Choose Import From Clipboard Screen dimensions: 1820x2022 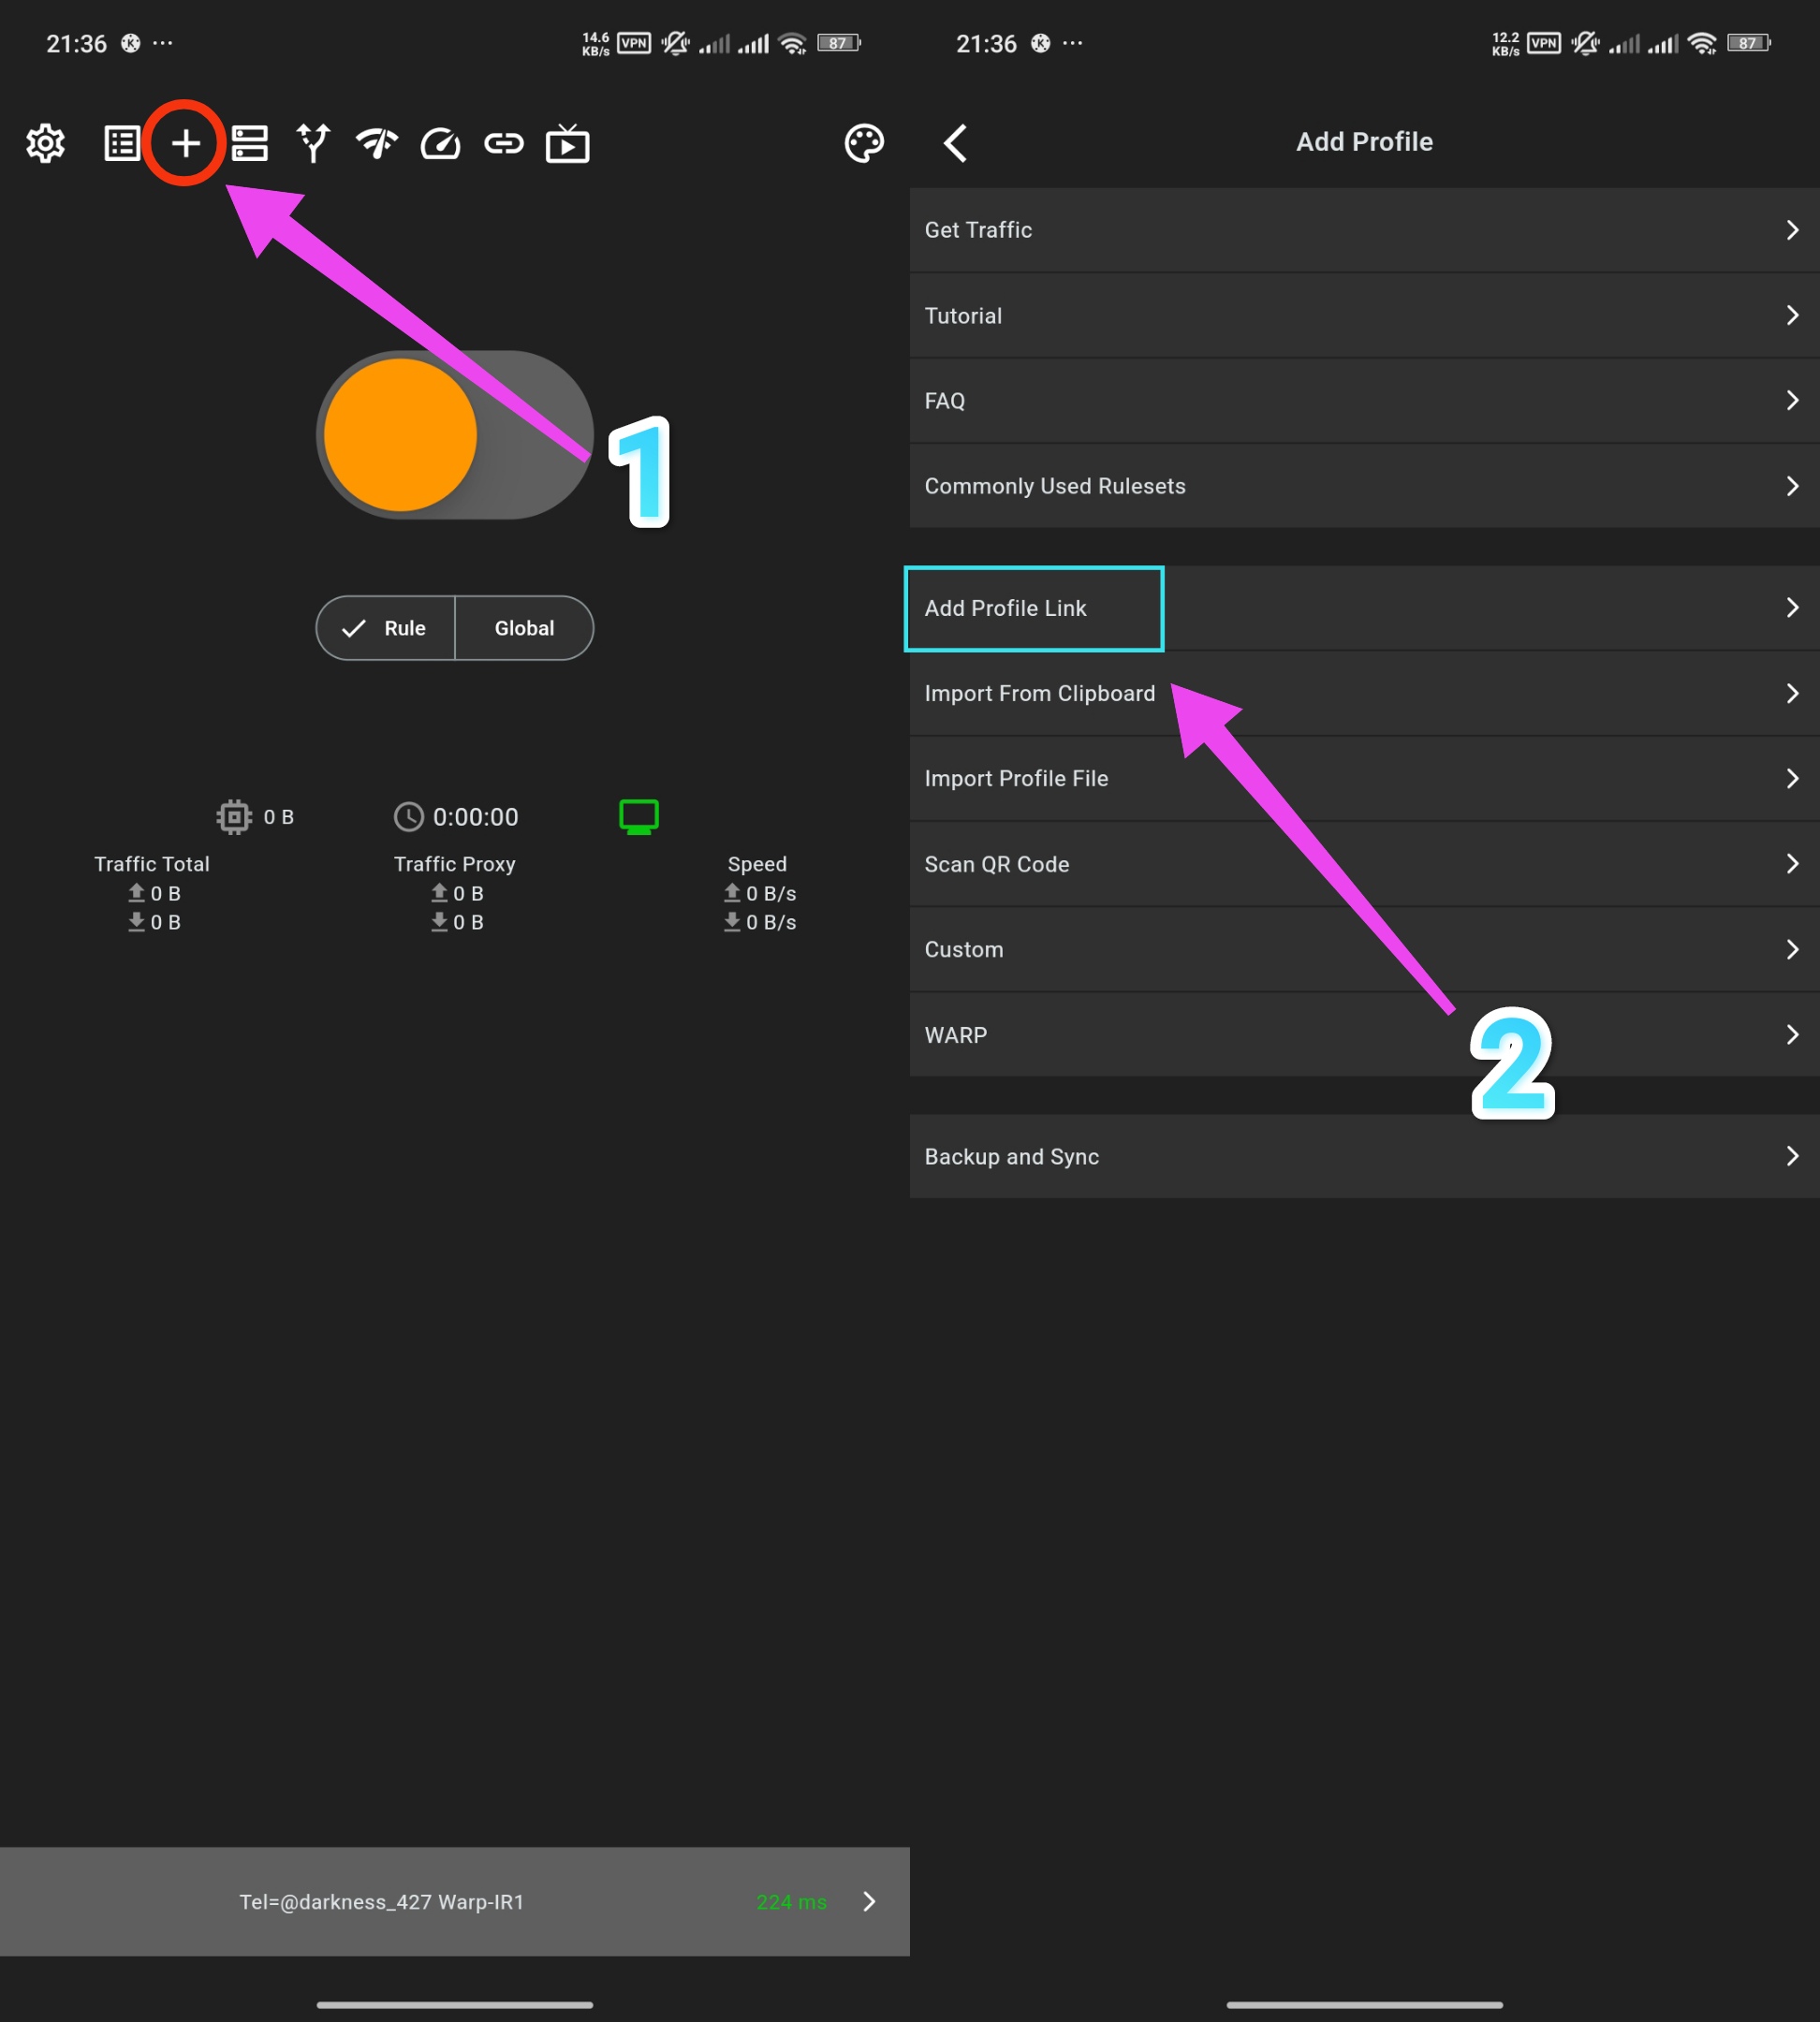click(x=1039, y=693)
